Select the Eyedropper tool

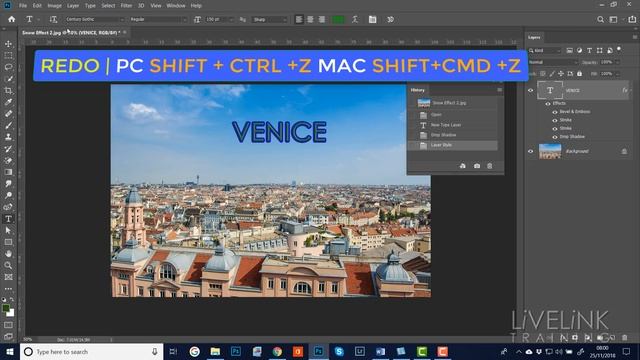tap(8, 102)
